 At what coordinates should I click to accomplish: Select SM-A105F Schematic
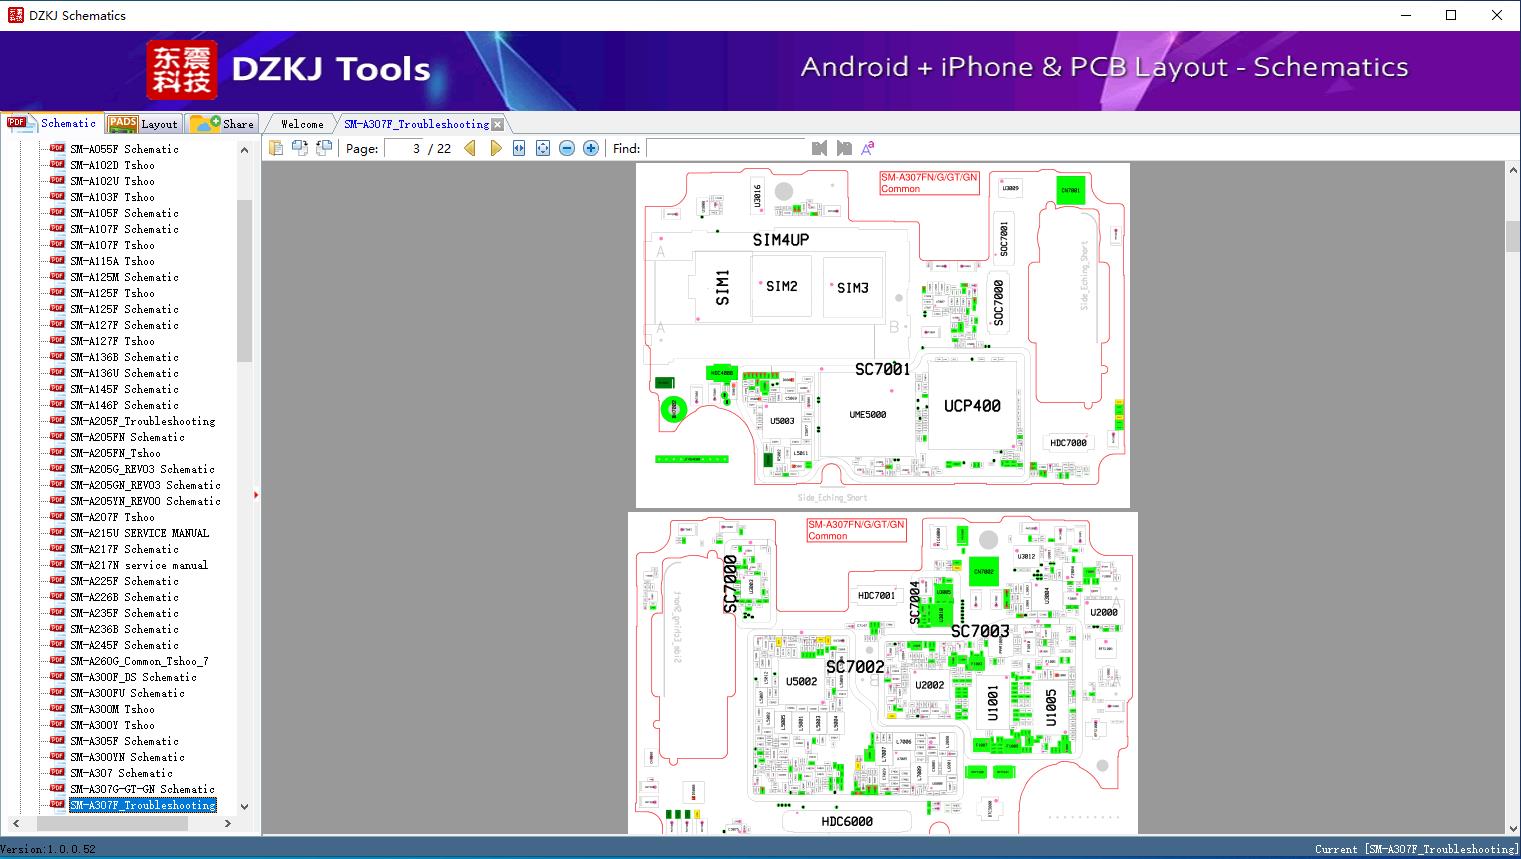point(124,213)
